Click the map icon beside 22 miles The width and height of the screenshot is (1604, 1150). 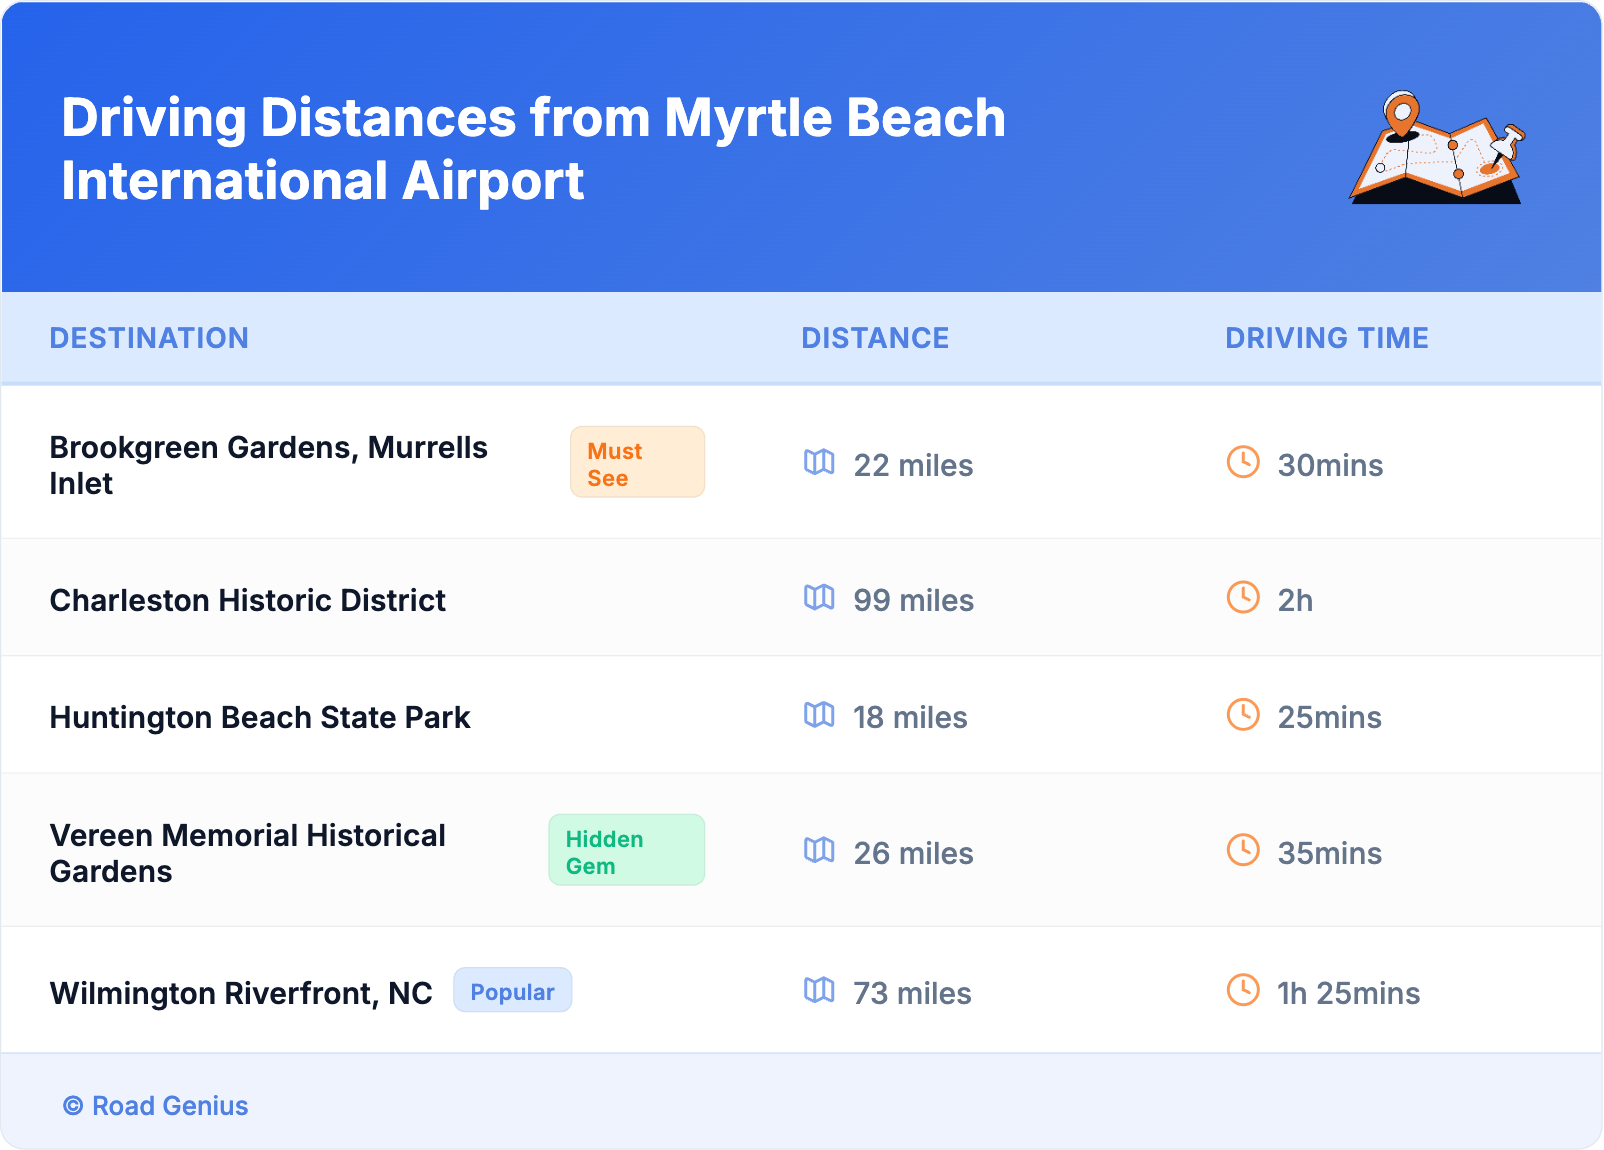point(819,462)
